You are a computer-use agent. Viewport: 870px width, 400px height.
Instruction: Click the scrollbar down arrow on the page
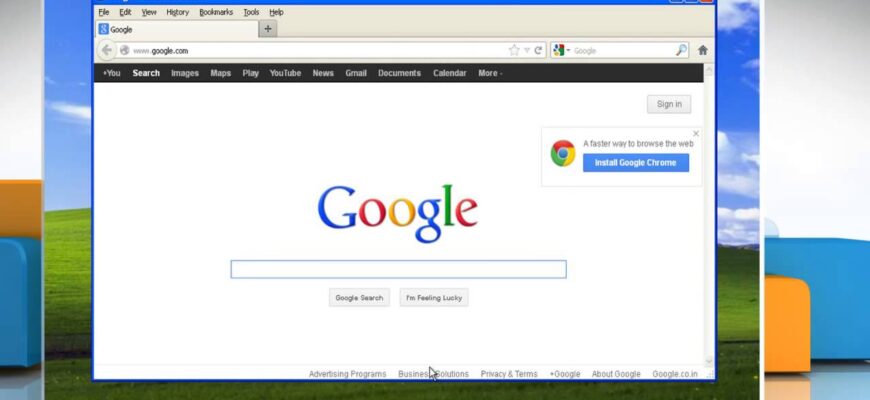(709, 361)
